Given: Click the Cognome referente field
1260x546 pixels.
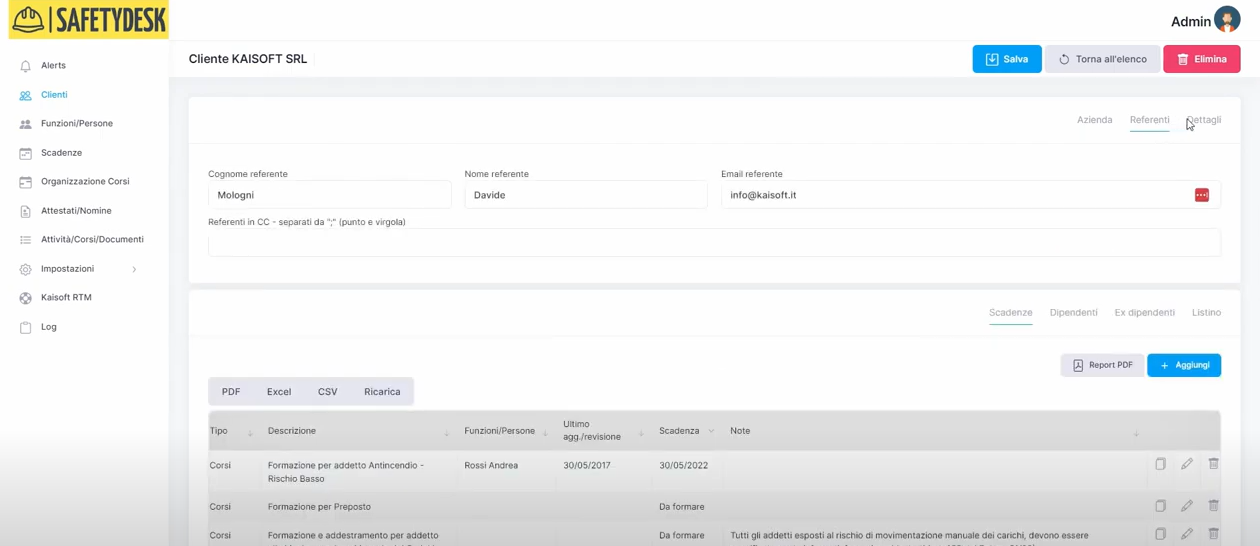Looking at the screenshot, I should [x=330, y=195].
